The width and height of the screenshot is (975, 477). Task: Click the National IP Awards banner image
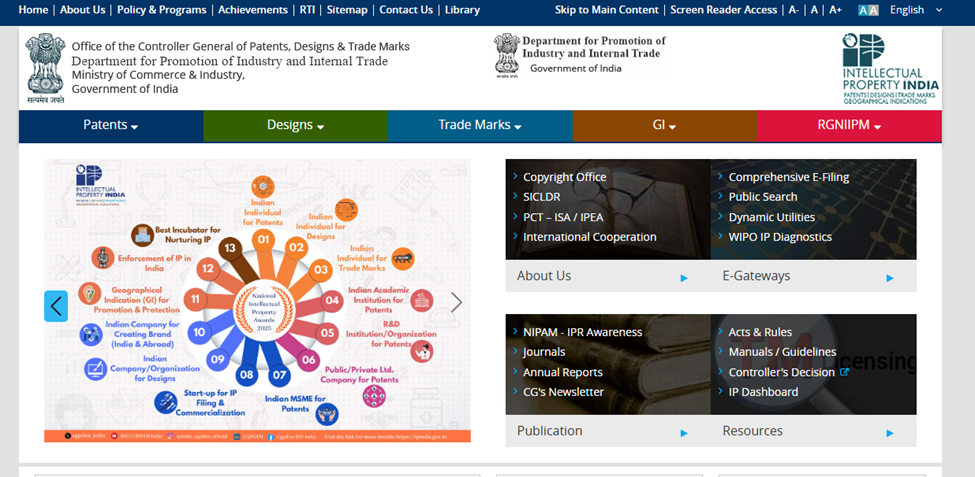[257, 300]
